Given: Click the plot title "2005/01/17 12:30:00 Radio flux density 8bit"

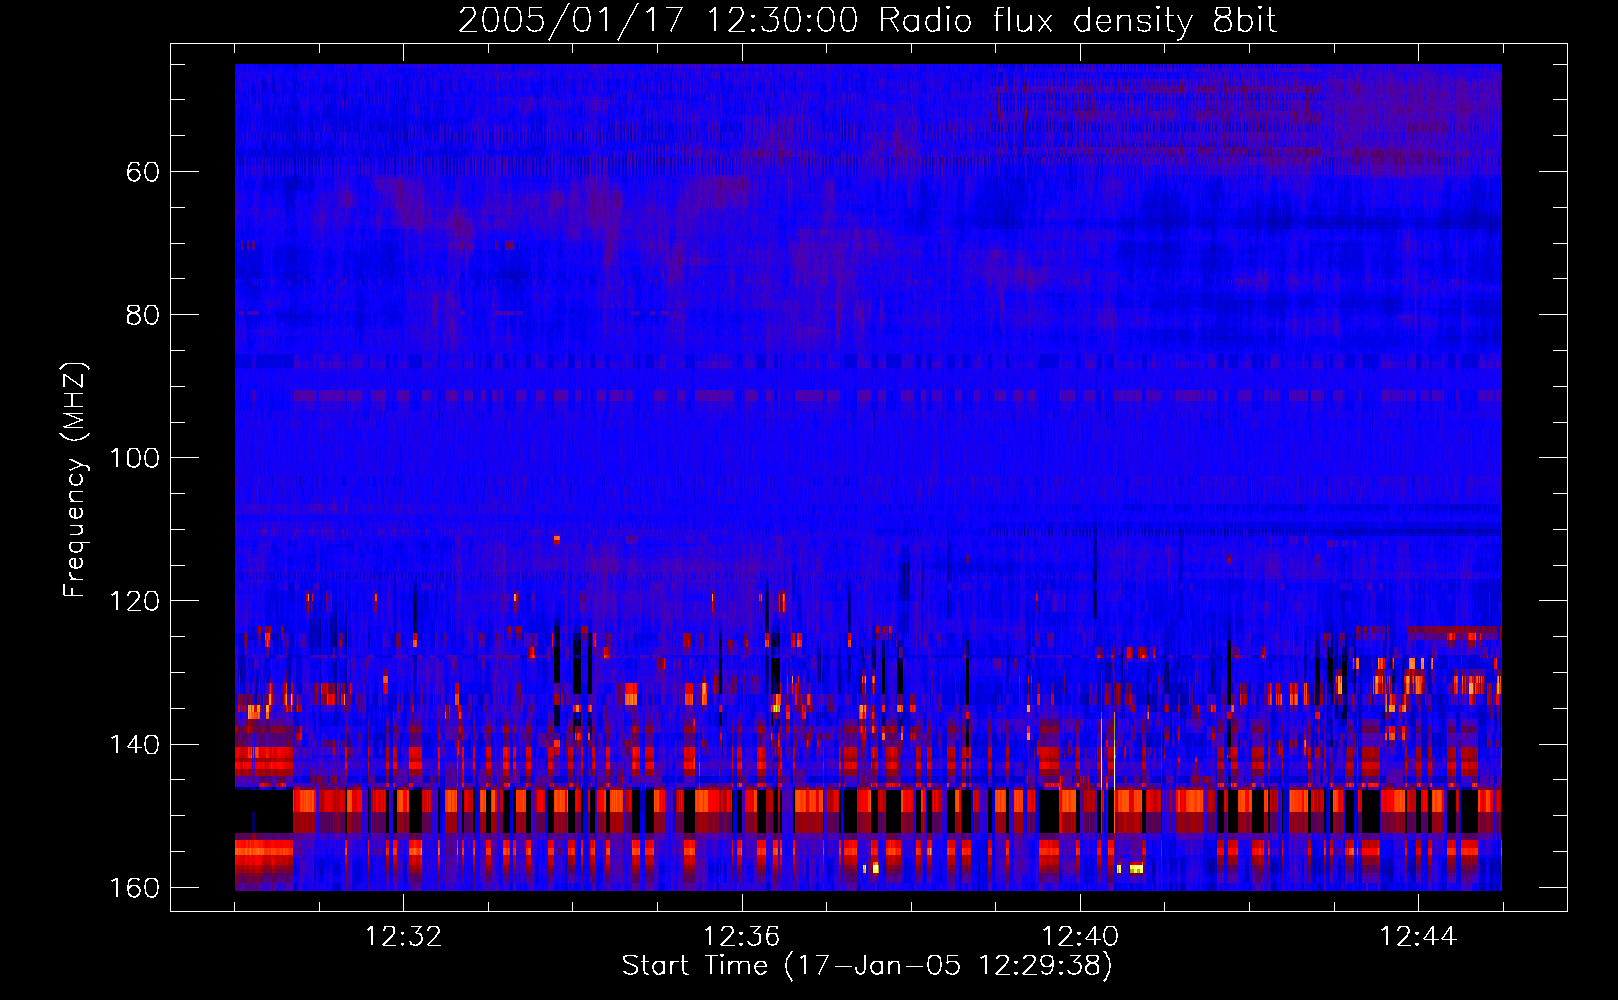Looking at the screenshot, I should 867,21.
